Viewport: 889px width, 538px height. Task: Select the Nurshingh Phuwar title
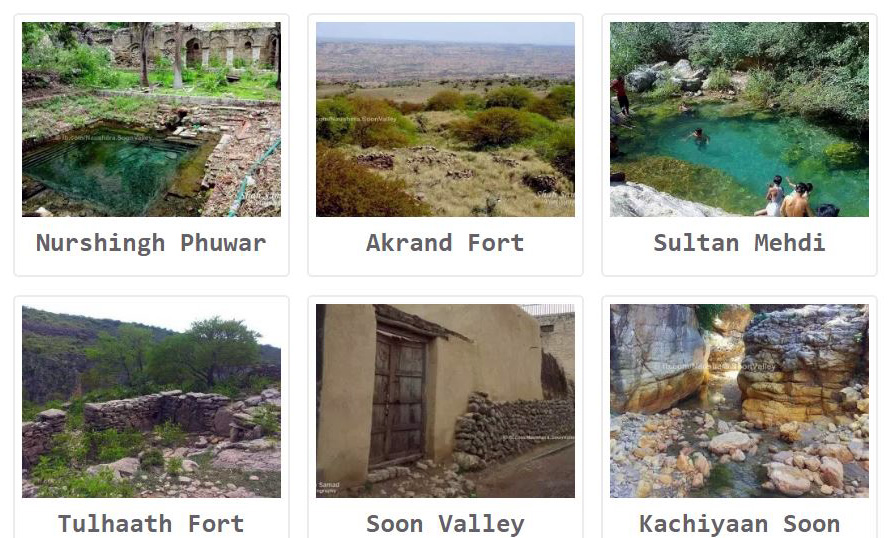[x=151, y=243]
